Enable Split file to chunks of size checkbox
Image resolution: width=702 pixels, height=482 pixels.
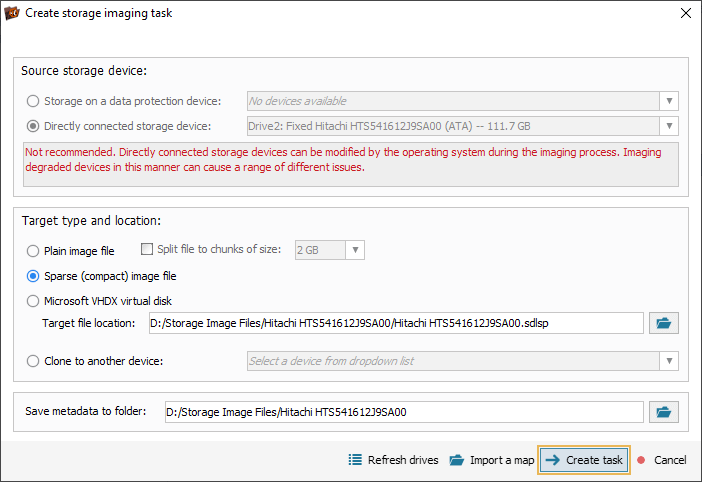pyautogui.click(x=146, y=249)
